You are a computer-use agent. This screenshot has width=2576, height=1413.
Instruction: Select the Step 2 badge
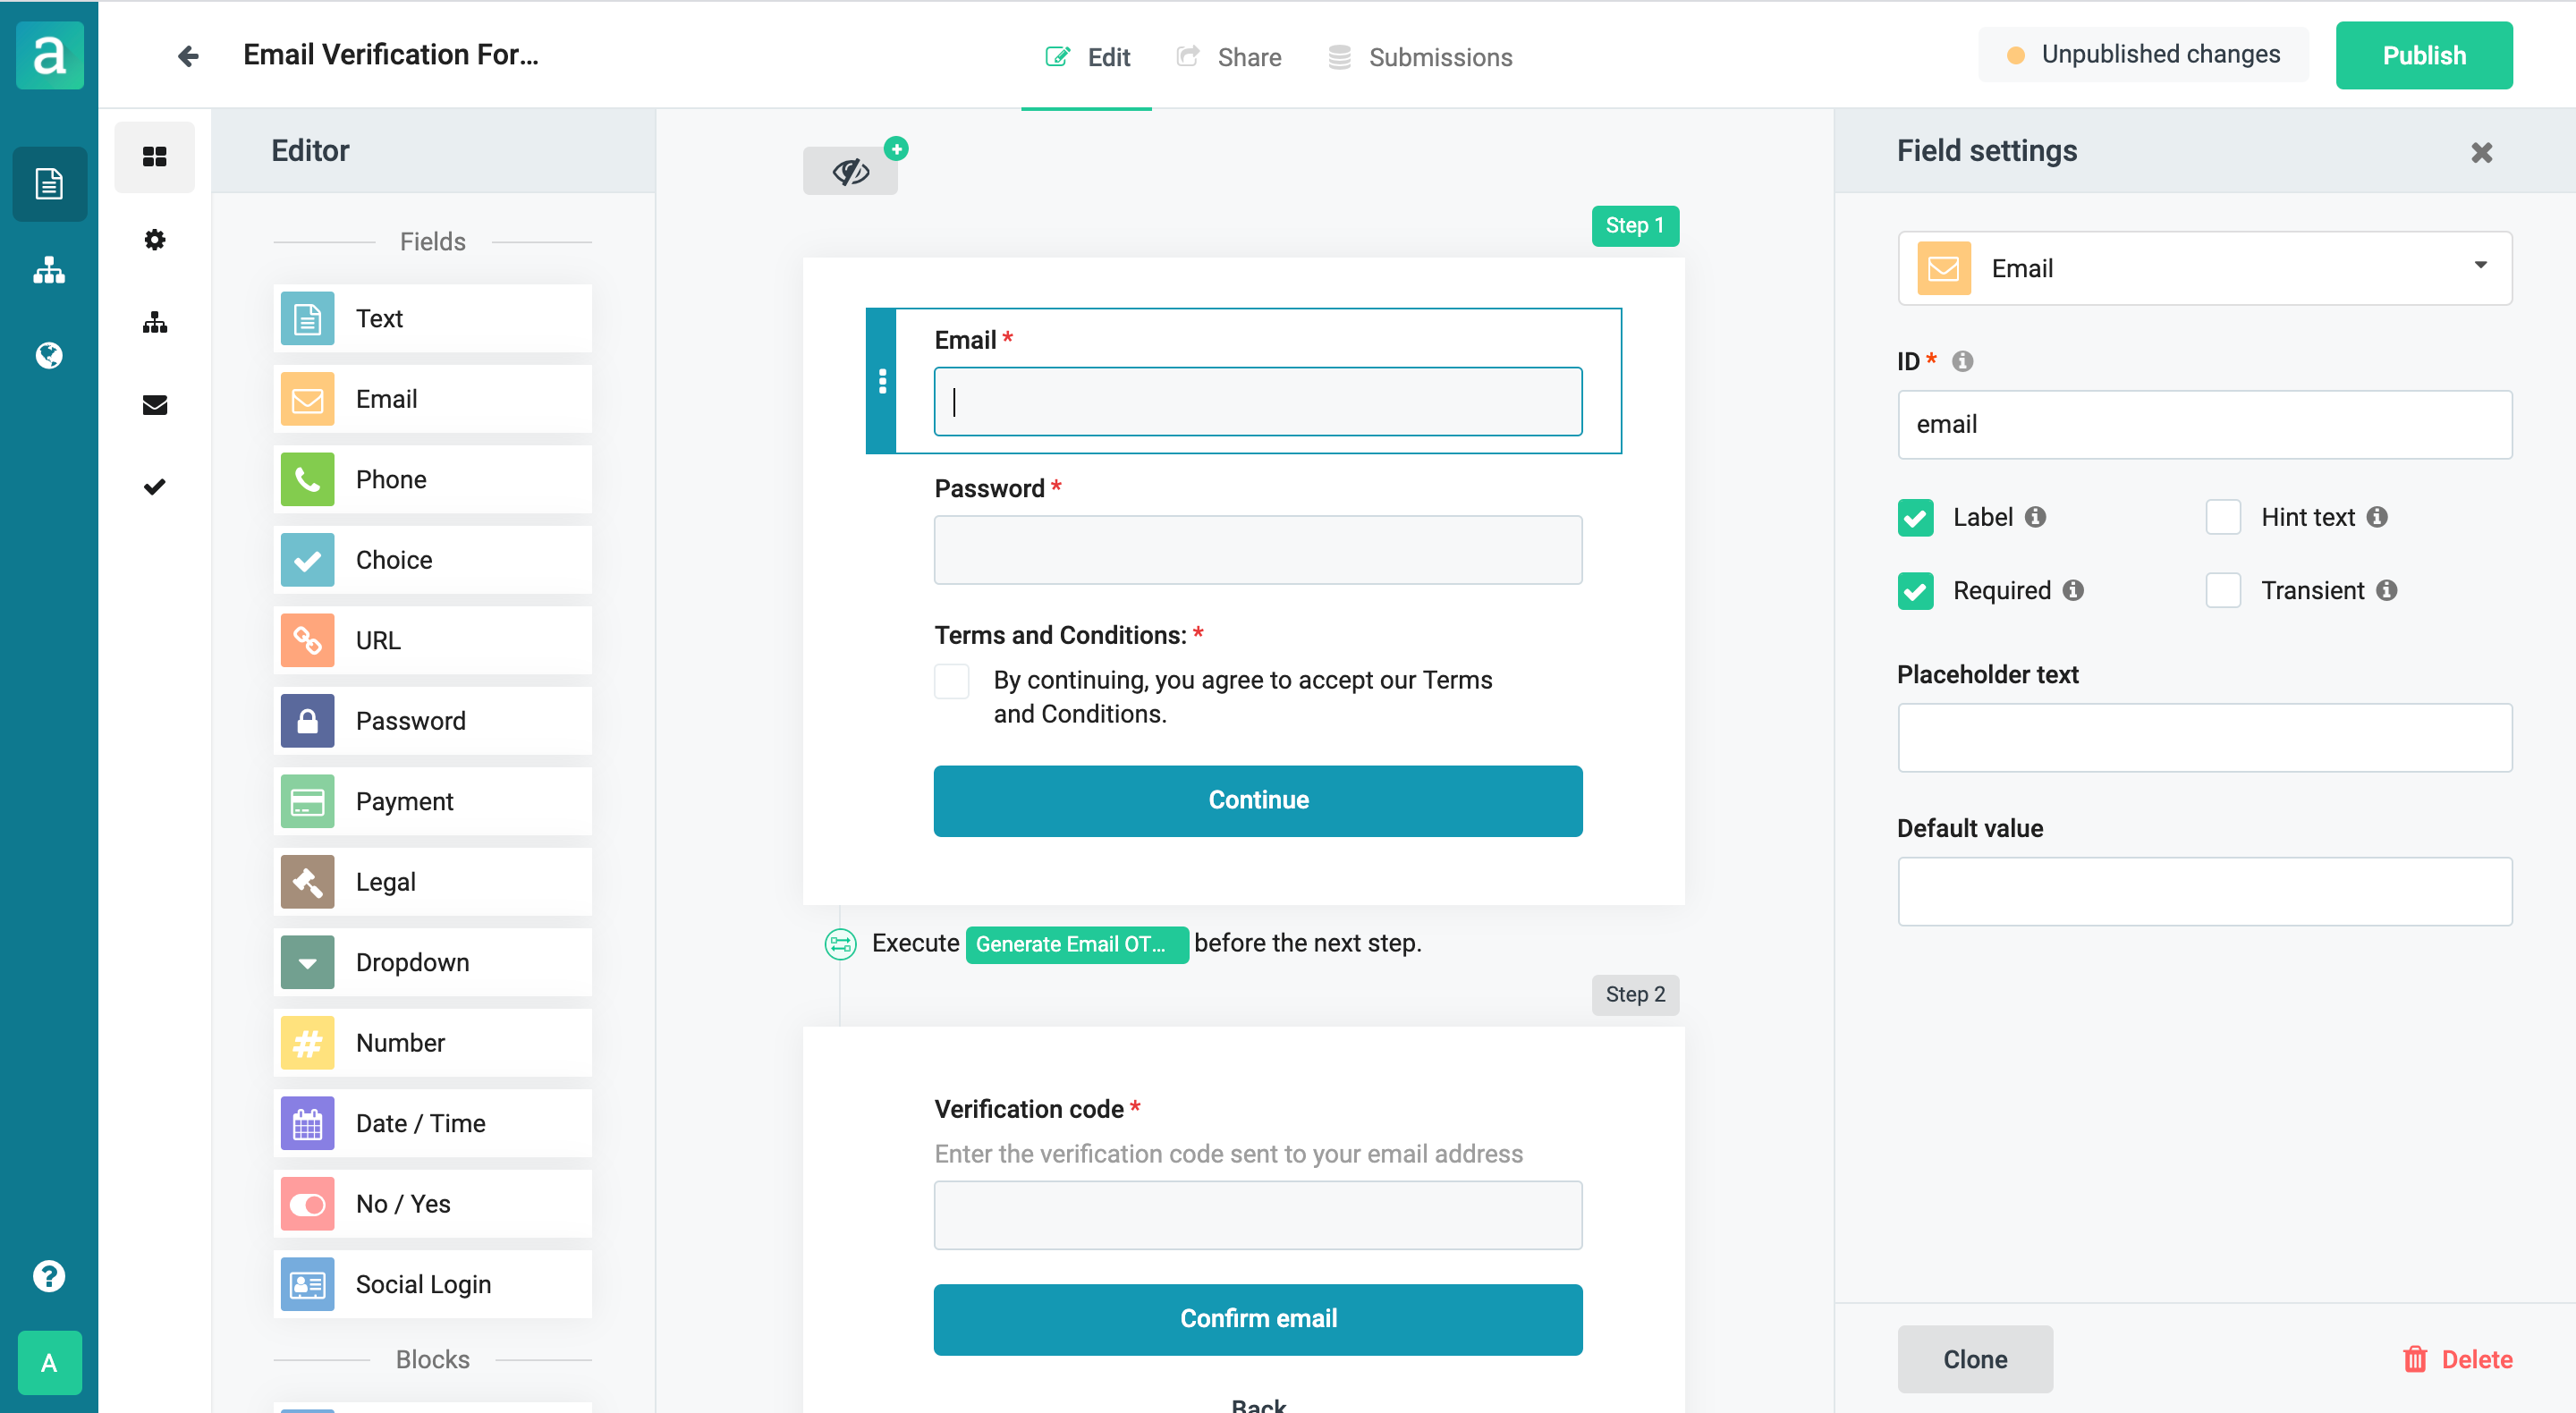[1635, 995]
